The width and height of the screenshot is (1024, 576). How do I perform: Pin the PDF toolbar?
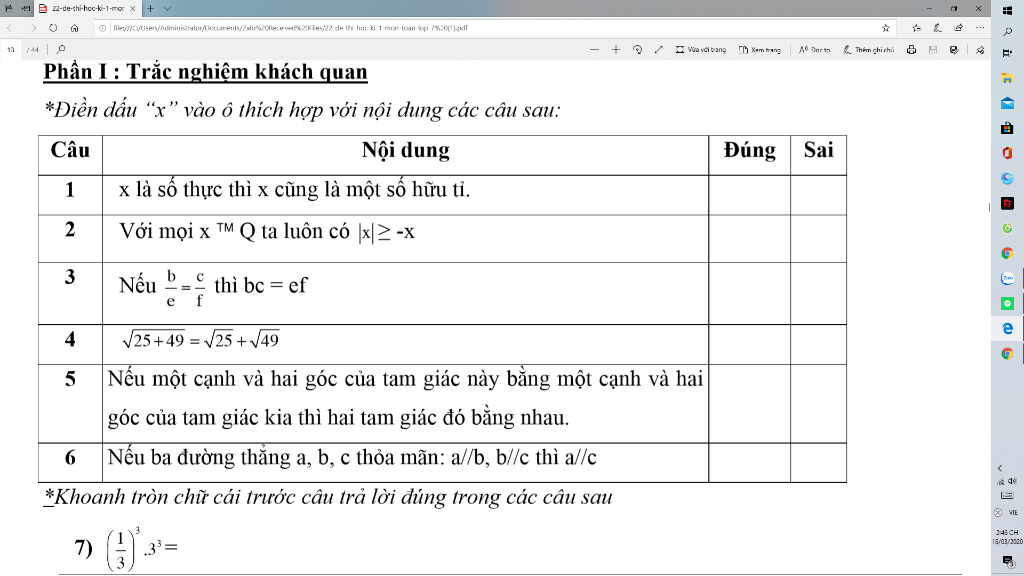coord(980,50)
